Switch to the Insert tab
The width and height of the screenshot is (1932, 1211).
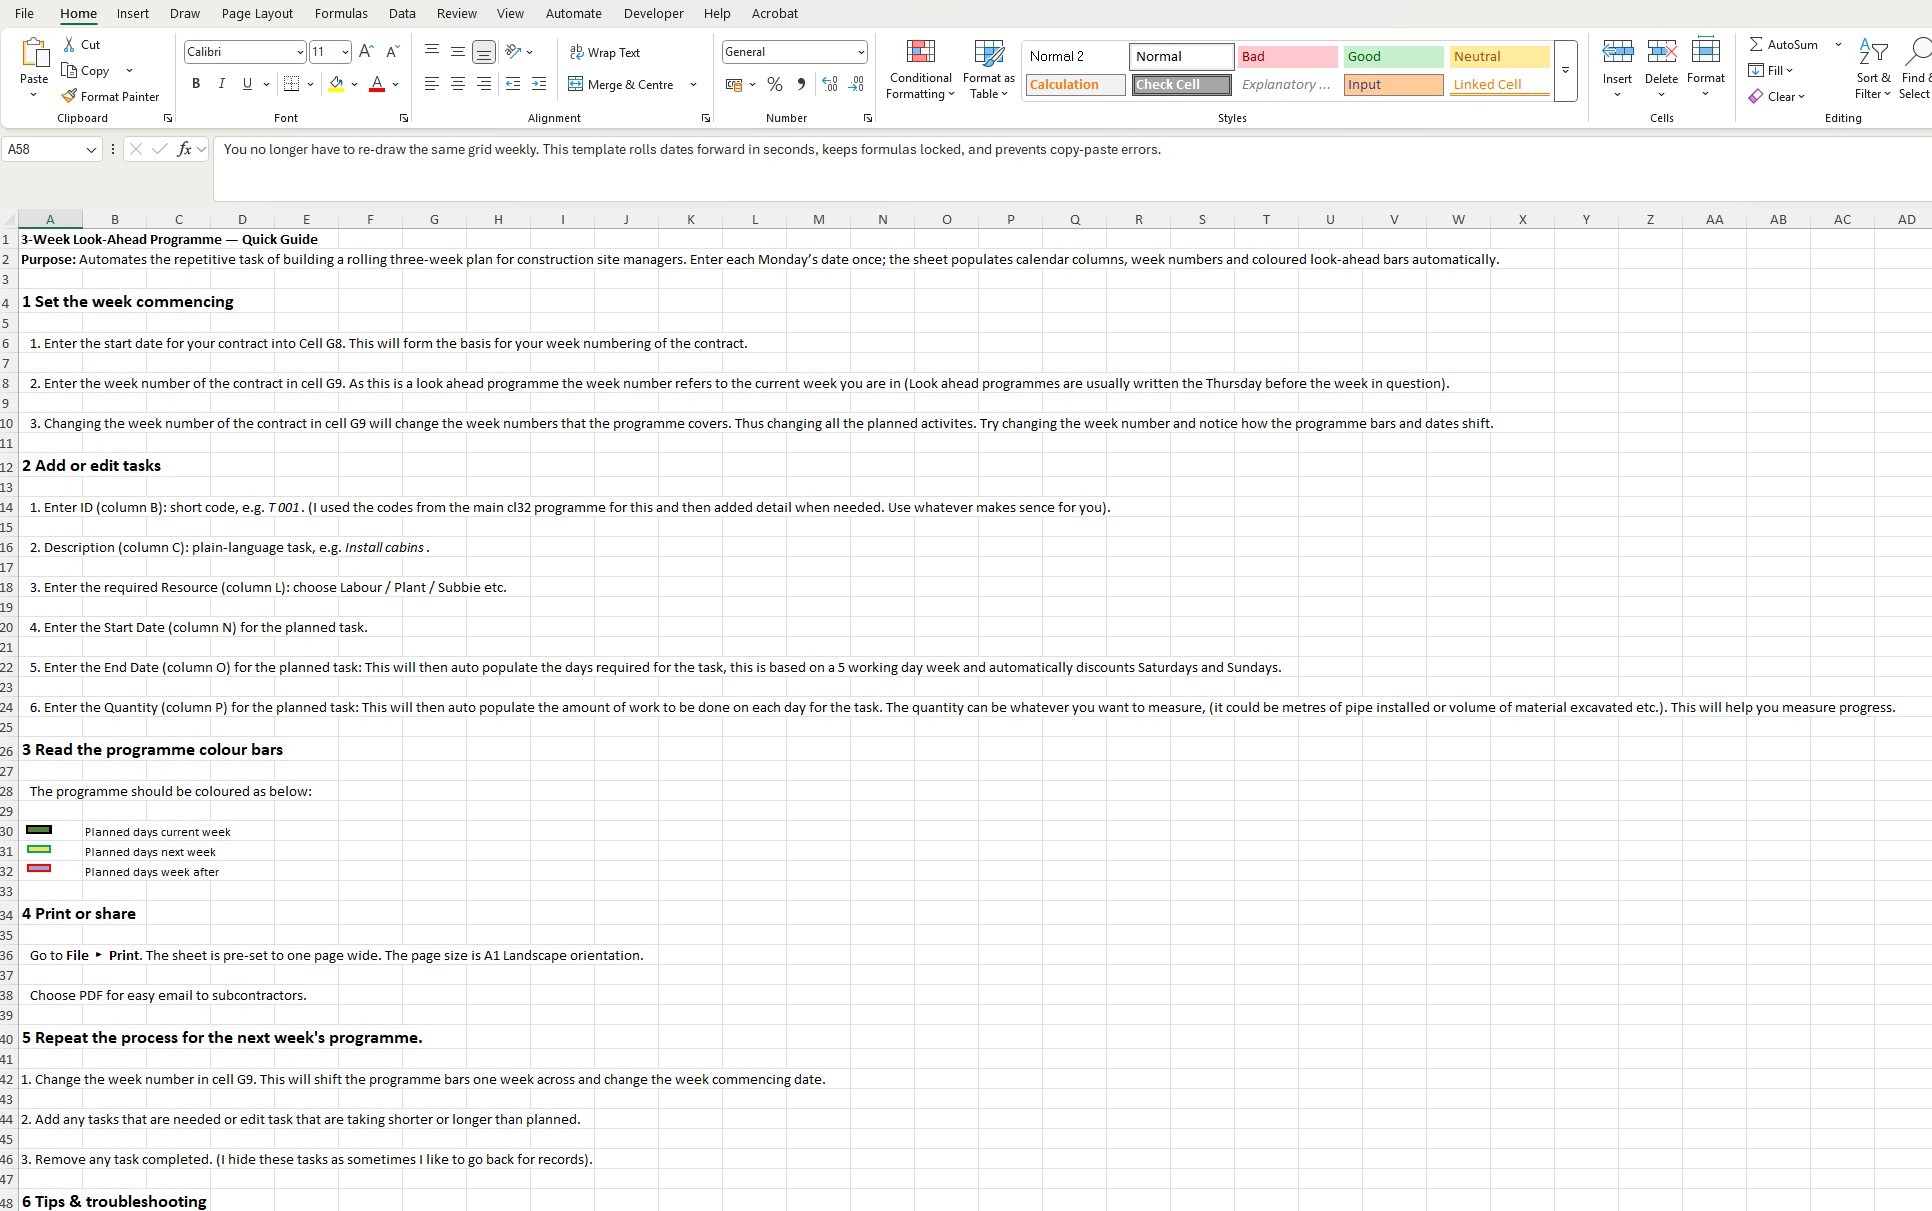133,13
